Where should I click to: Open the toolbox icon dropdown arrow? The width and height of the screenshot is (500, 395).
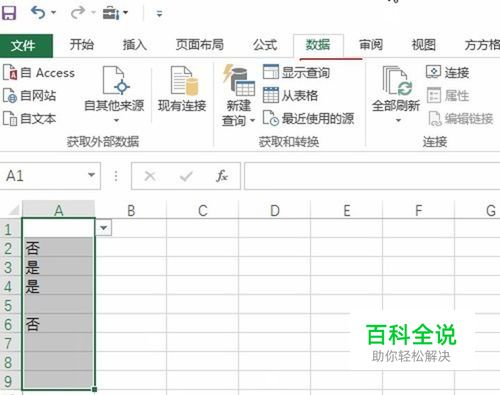(x=126, y=13)
